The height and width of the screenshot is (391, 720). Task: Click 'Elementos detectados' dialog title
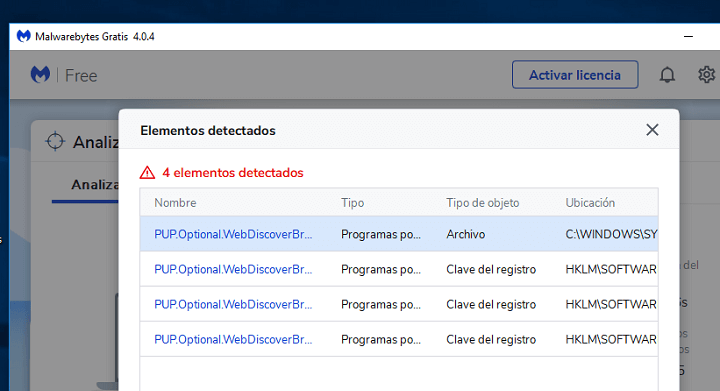[x=208, y=131]
